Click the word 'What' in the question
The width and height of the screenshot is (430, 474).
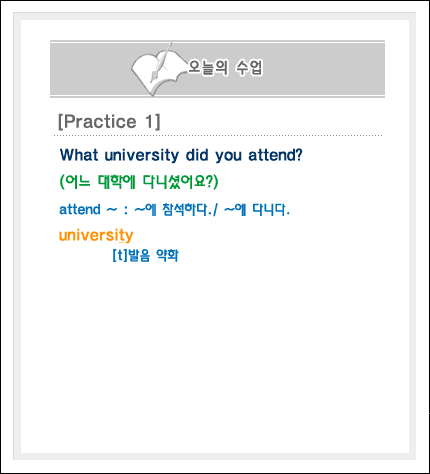[79, 155]
